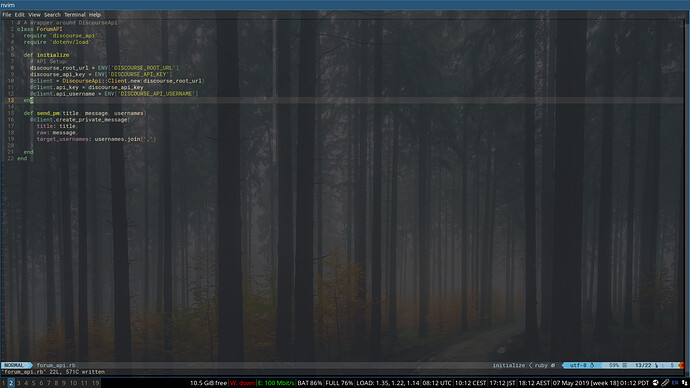Click the written message in the command line

pos(53,372)
